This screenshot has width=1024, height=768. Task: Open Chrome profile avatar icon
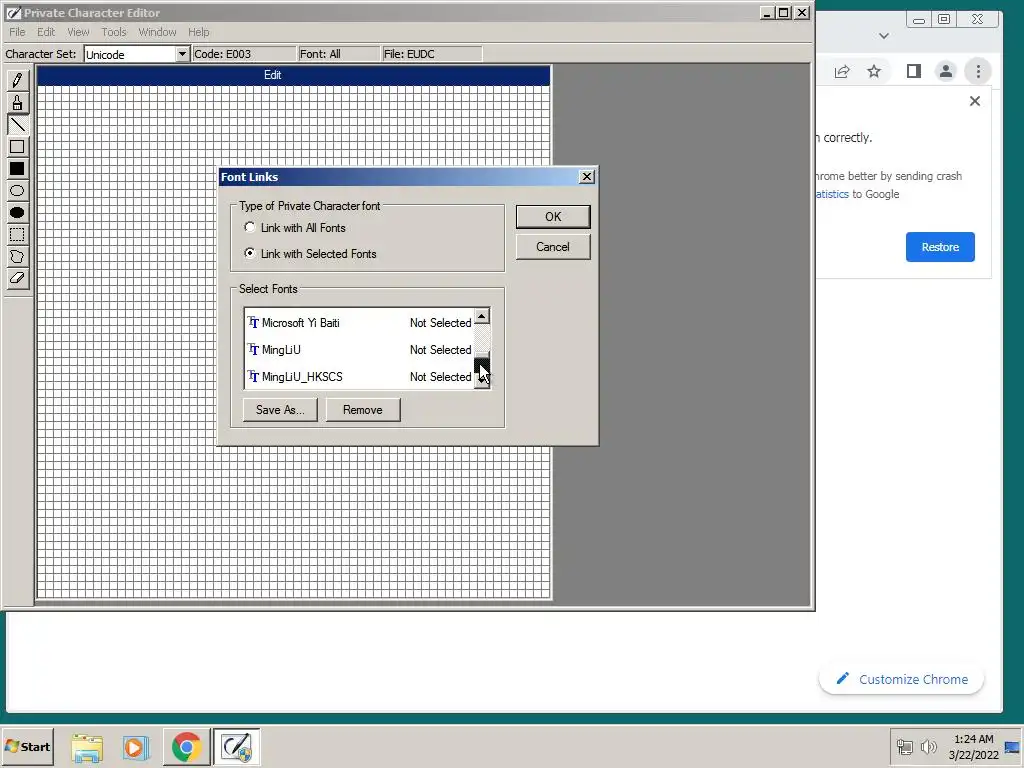946,71
